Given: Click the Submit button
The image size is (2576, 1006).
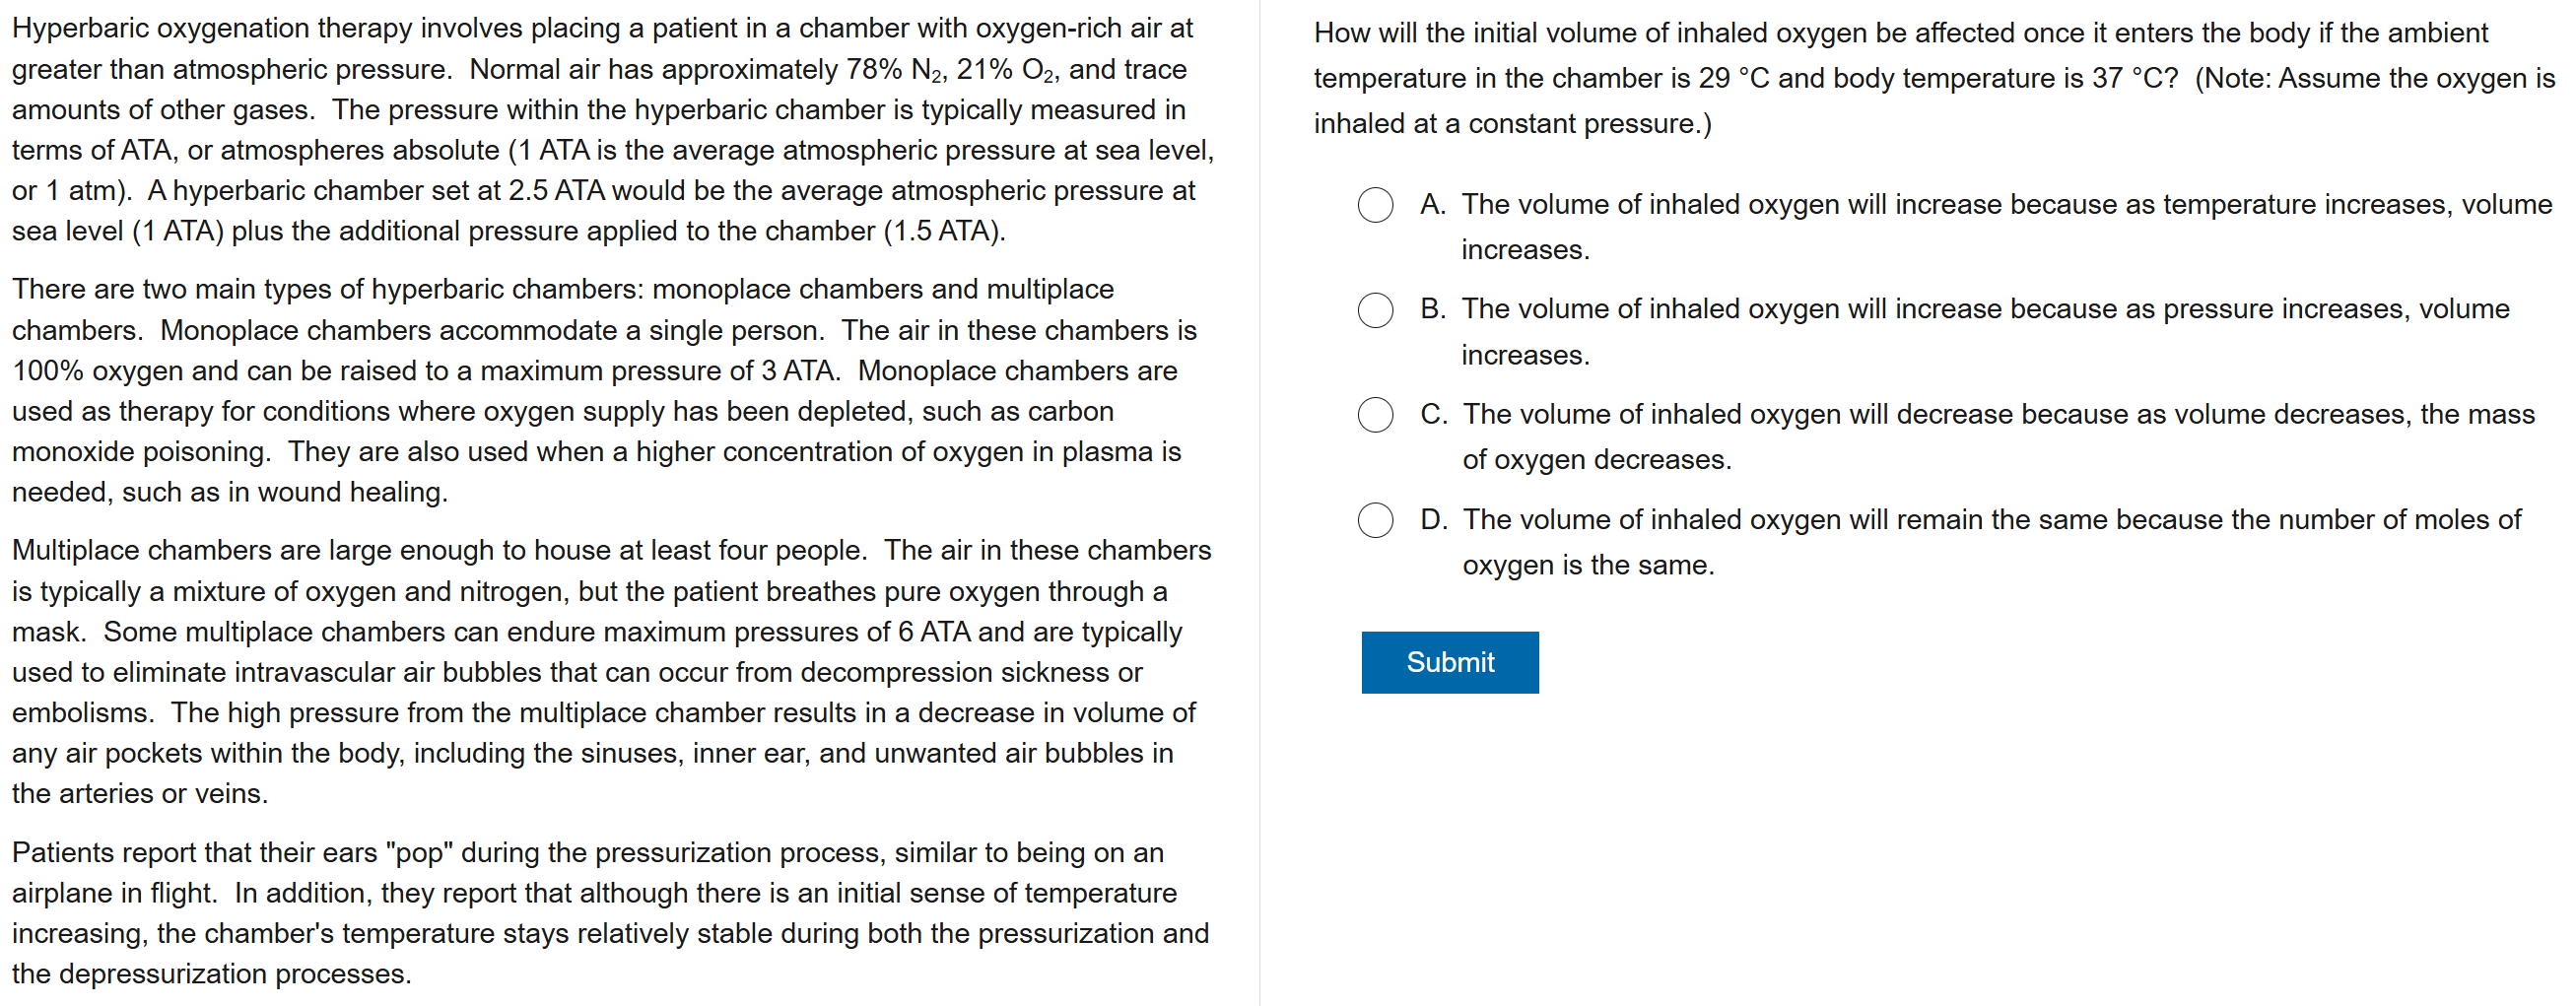Looking at the screenshot, I should click(x=1449, y=662).
